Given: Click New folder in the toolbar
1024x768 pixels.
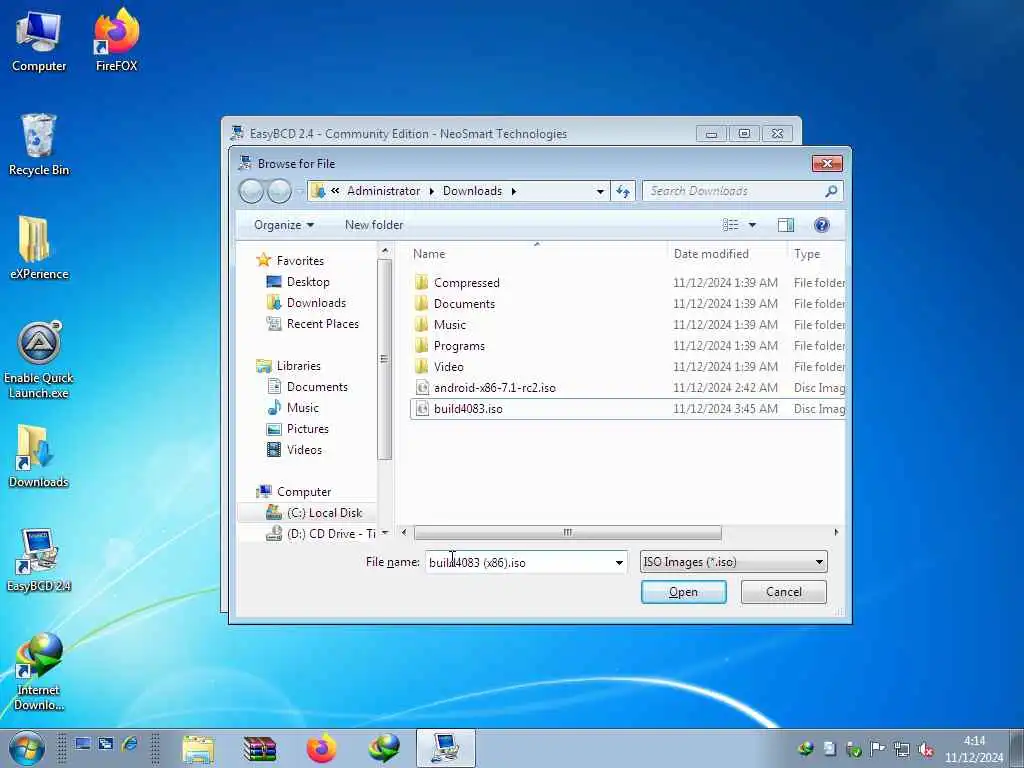Looking at the screenshot, I should click(374, 225).
